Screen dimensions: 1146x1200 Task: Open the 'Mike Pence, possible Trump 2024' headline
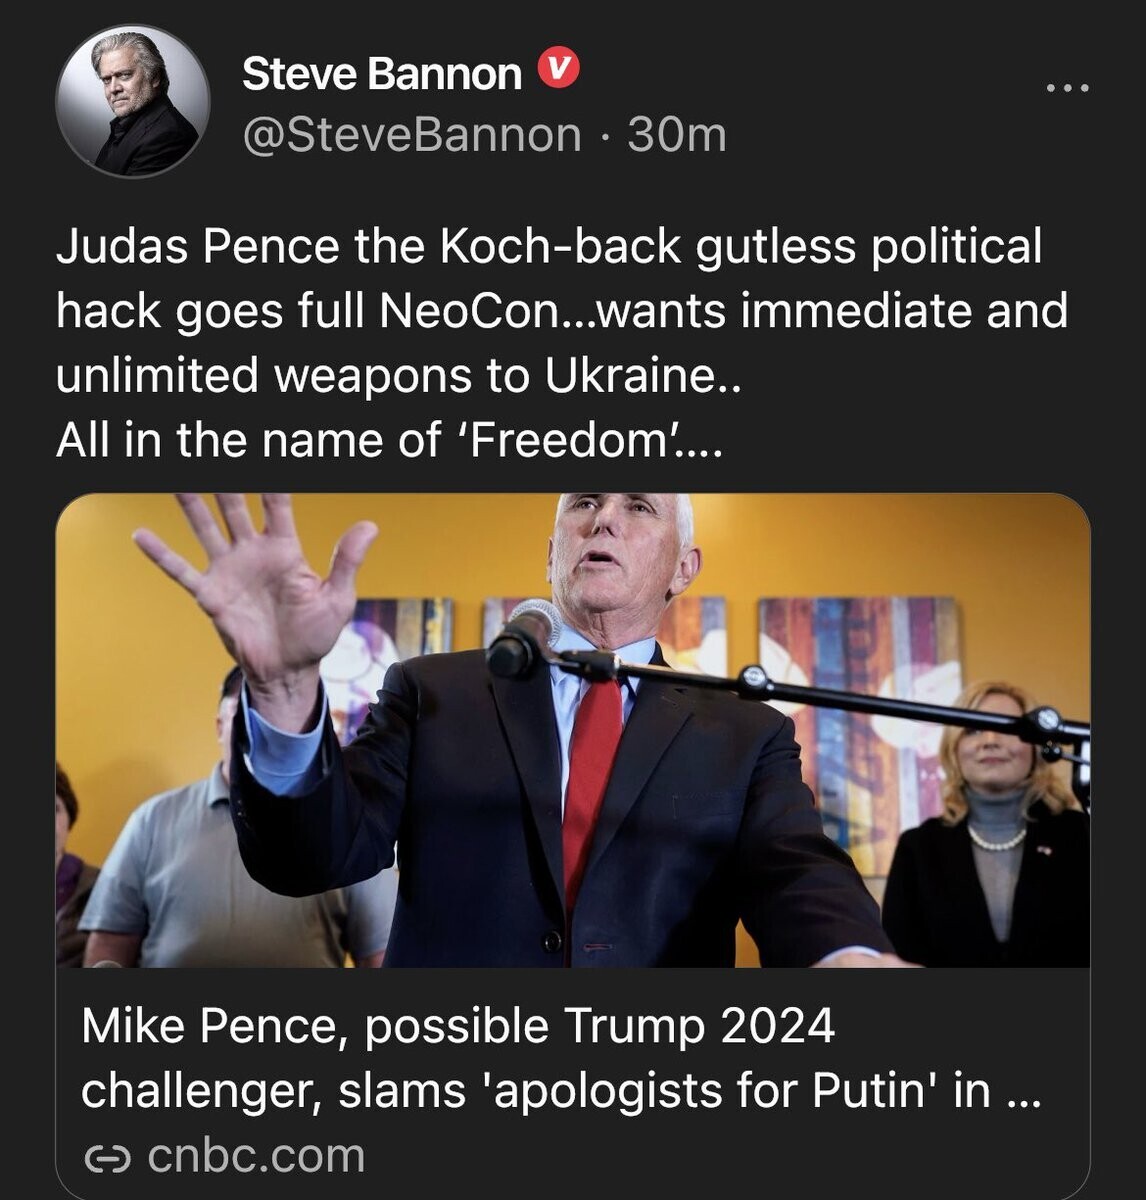pos(457,1026)
